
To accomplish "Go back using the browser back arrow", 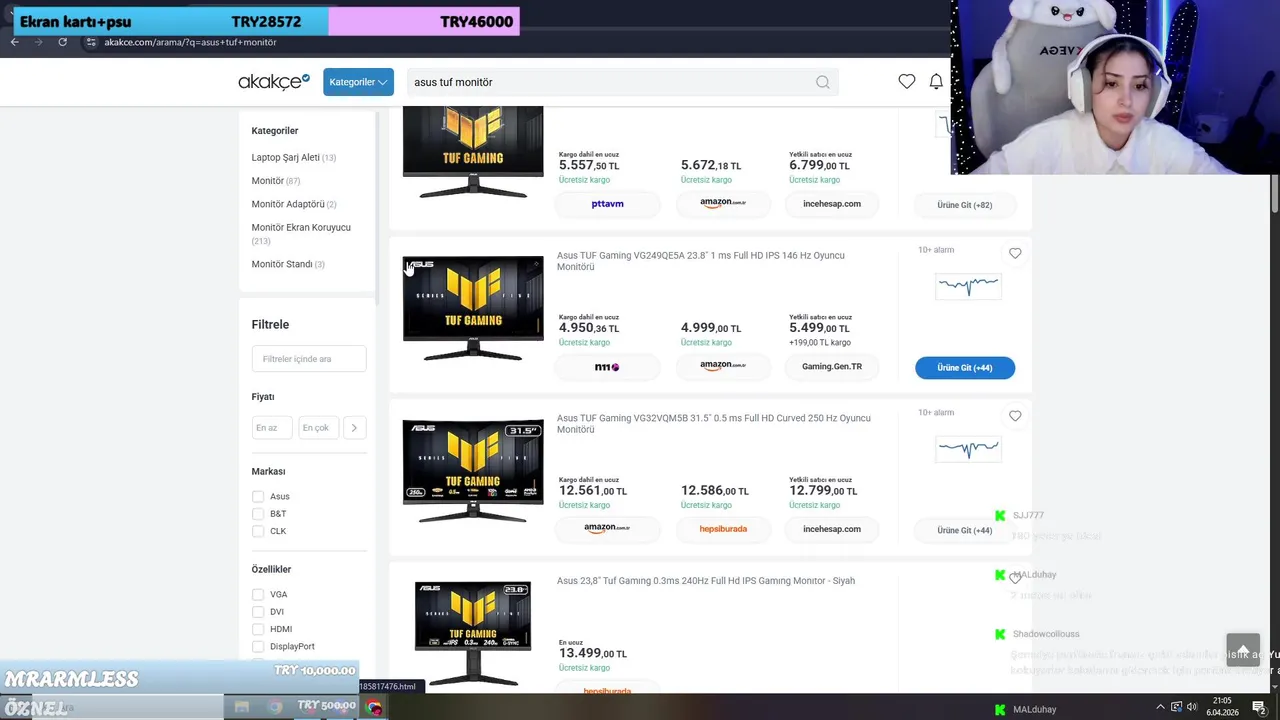I will tap(15, 42).
